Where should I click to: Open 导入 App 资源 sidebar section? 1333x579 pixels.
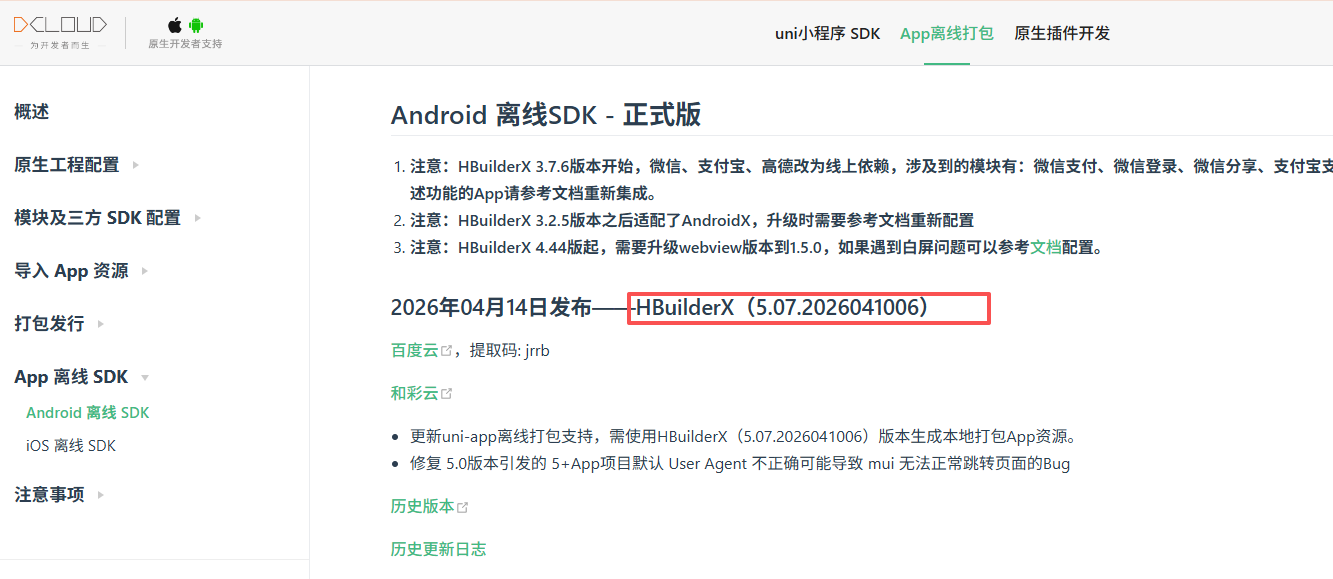(71, 271)
